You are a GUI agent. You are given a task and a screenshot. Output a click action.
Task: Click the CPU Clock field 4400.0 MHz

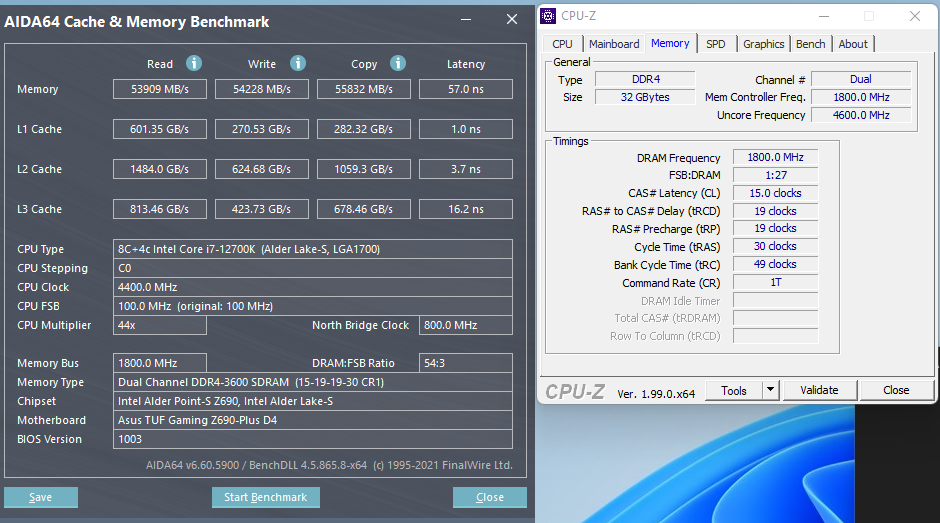pyautogui.click(x=313, y=287)
